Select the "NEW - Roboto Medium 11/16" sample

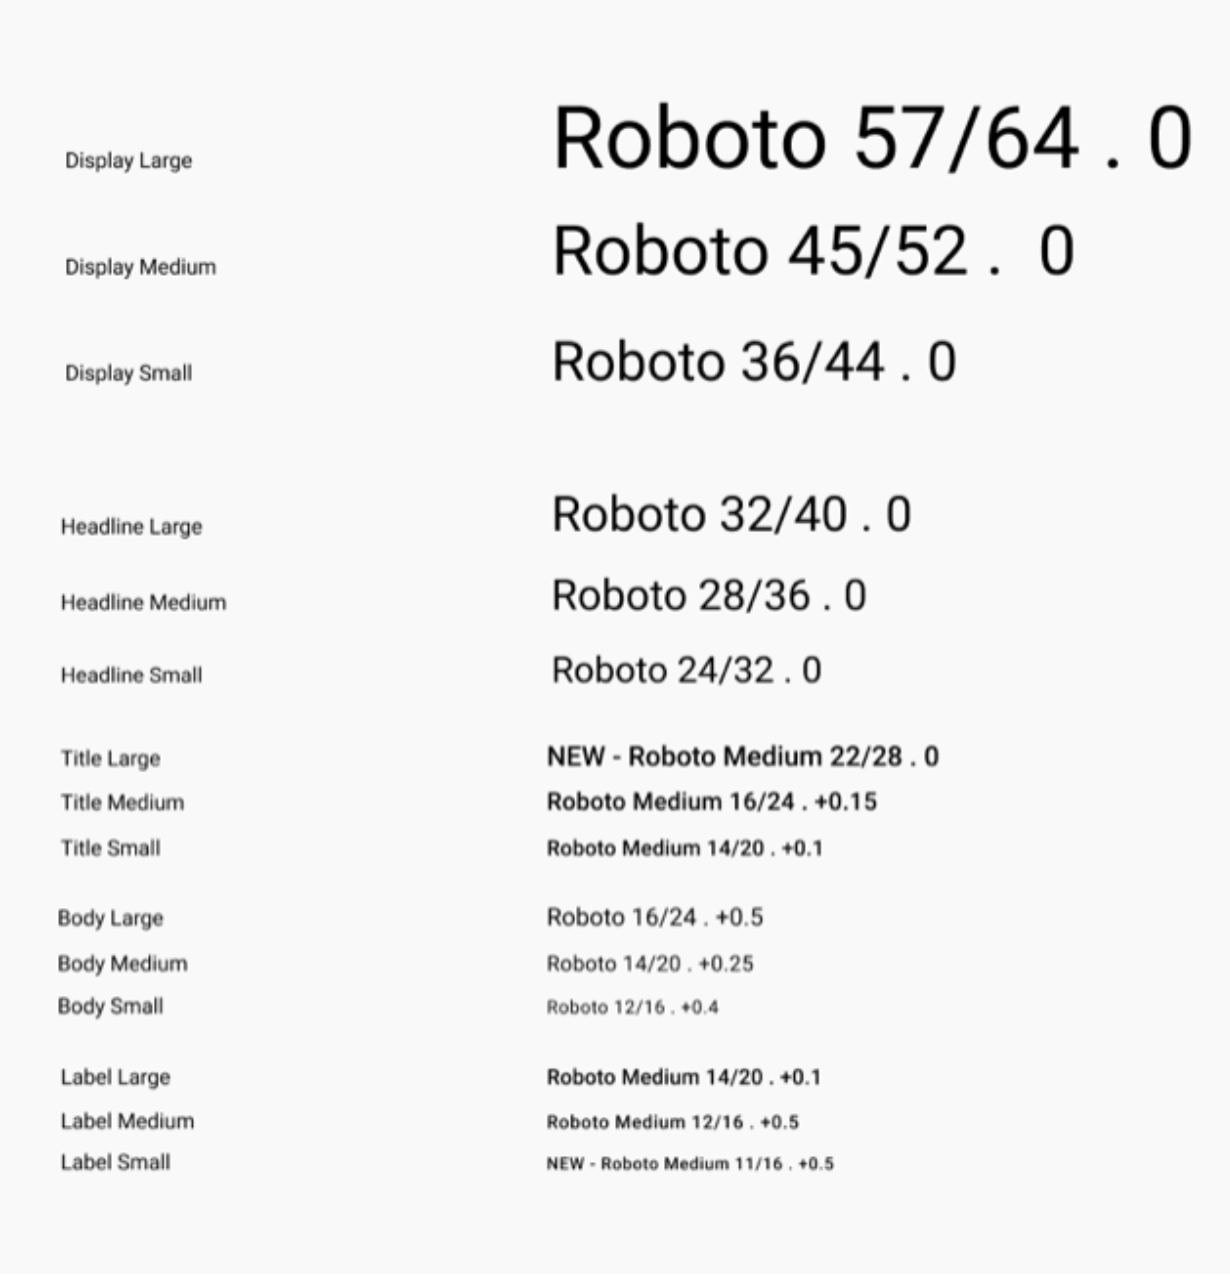(x=690, y=1163)
